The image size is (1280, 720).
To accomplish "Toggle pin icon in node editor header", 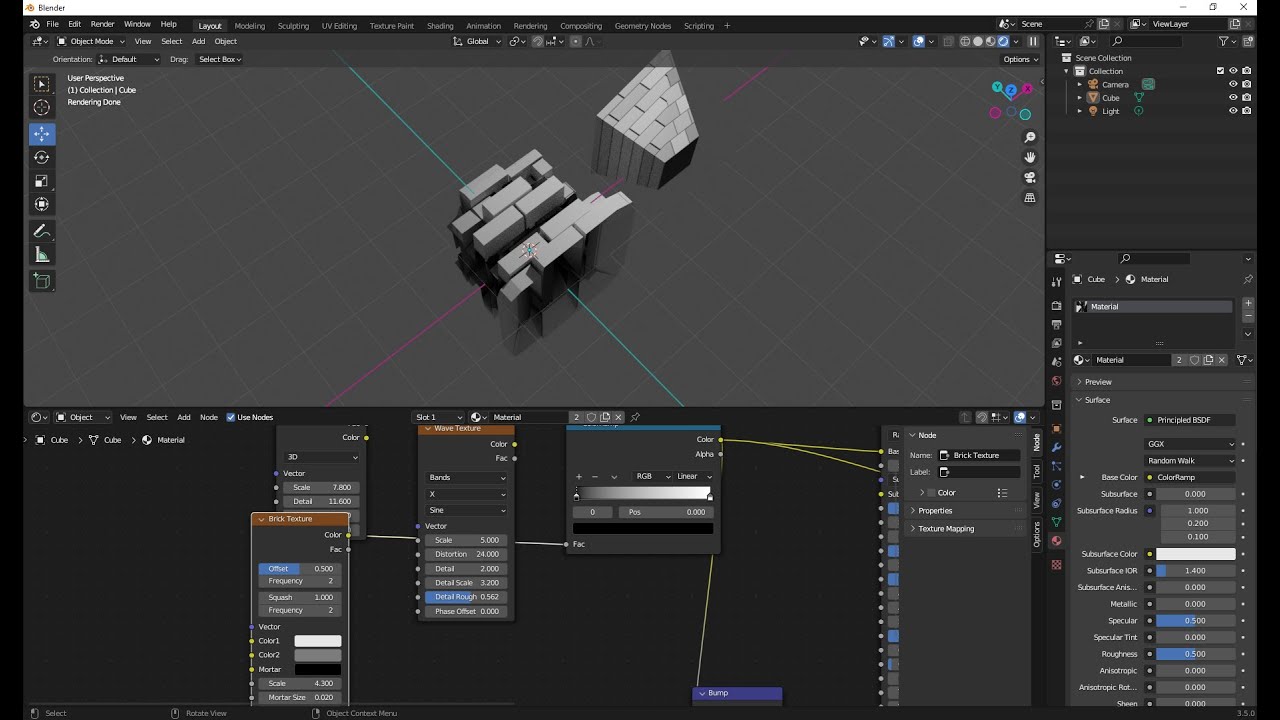I will (x=635, y=417).
